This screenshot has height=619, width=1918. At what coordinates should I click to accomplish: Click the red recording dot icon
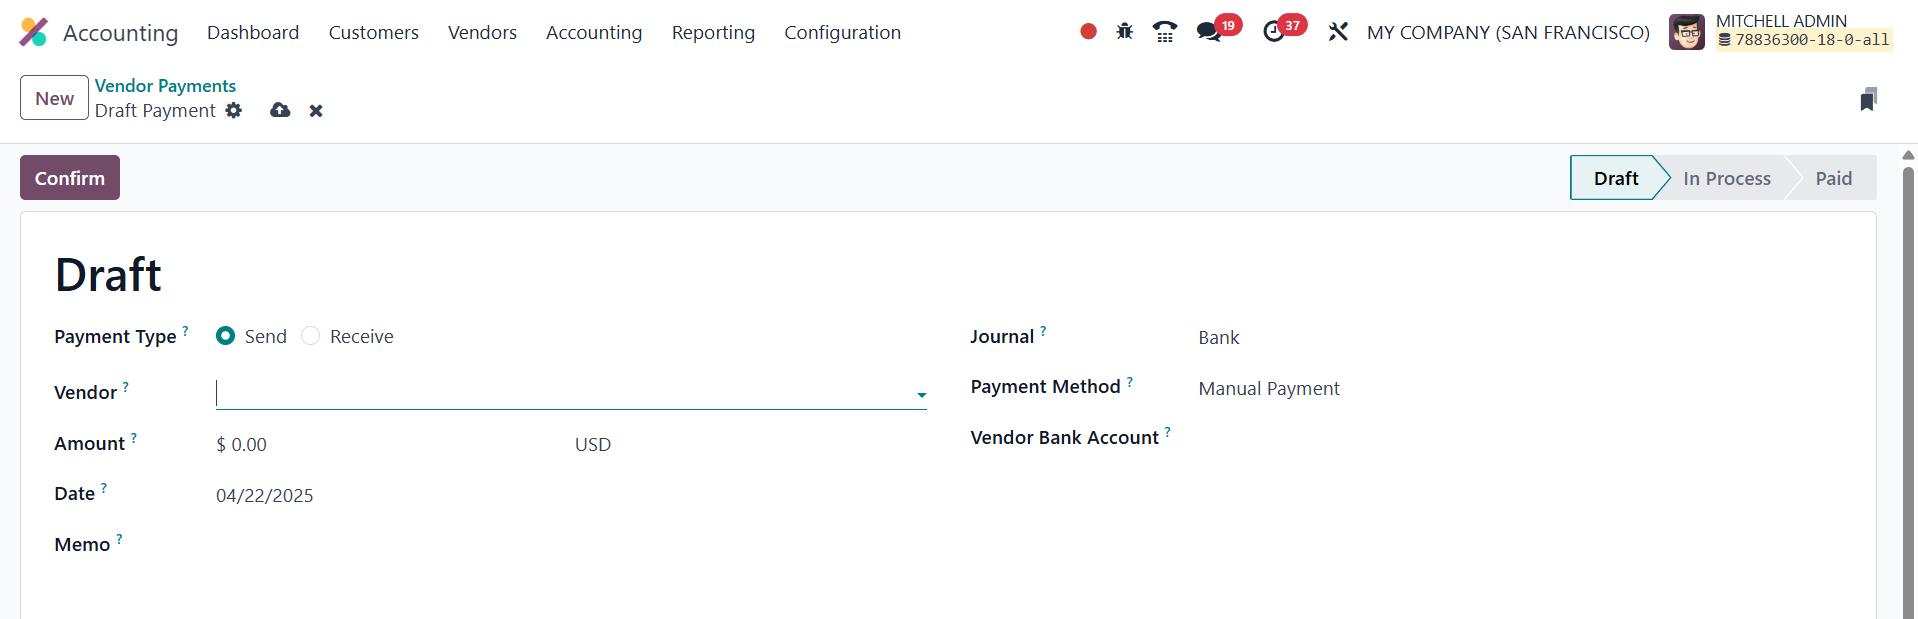click(1088, 32)
